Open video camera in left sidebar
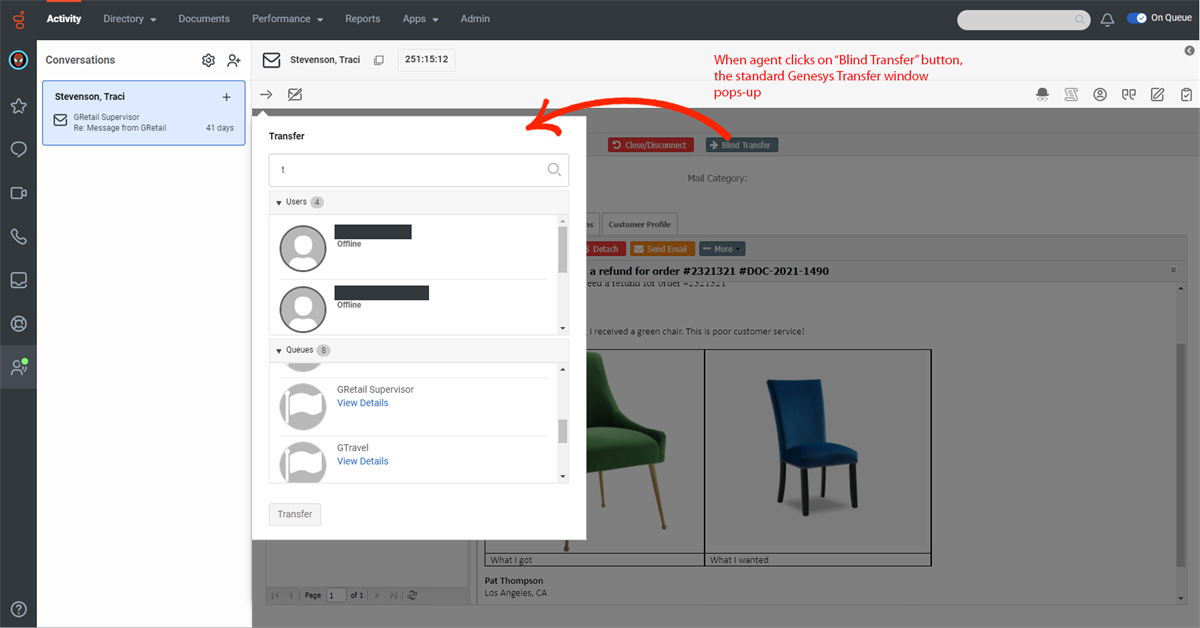Image resolution: width=1200 pixels, height=628 pixels. click(x=18, y=193)
